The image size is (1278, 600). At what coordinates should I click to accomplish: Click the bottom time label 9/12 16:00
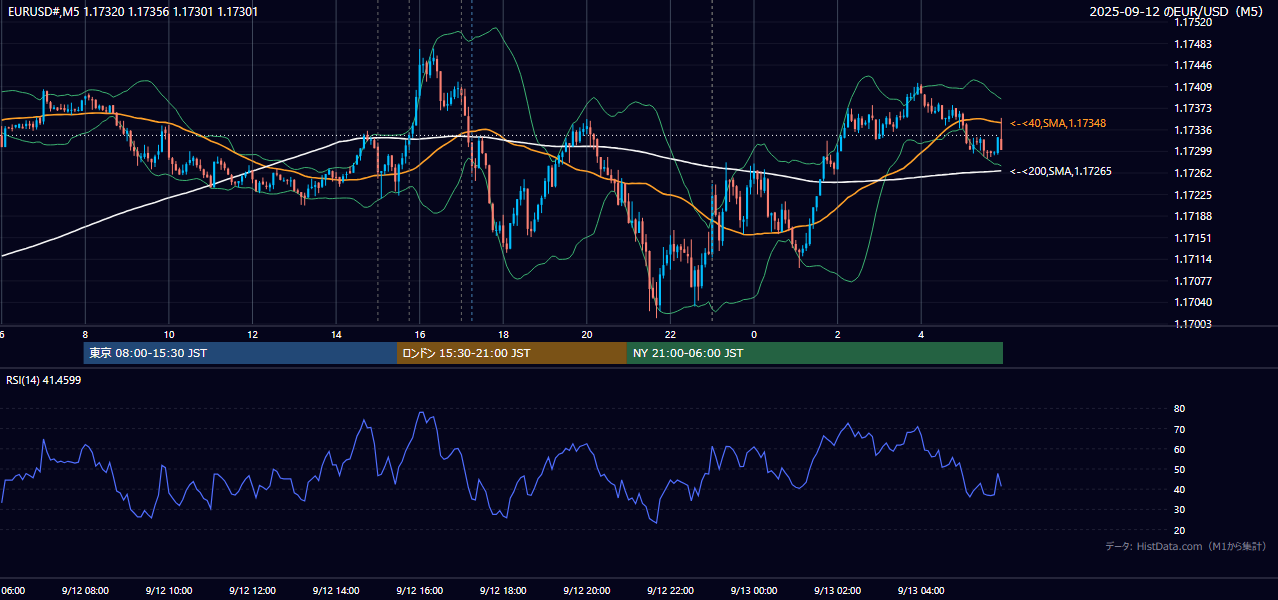coord(419,591)
